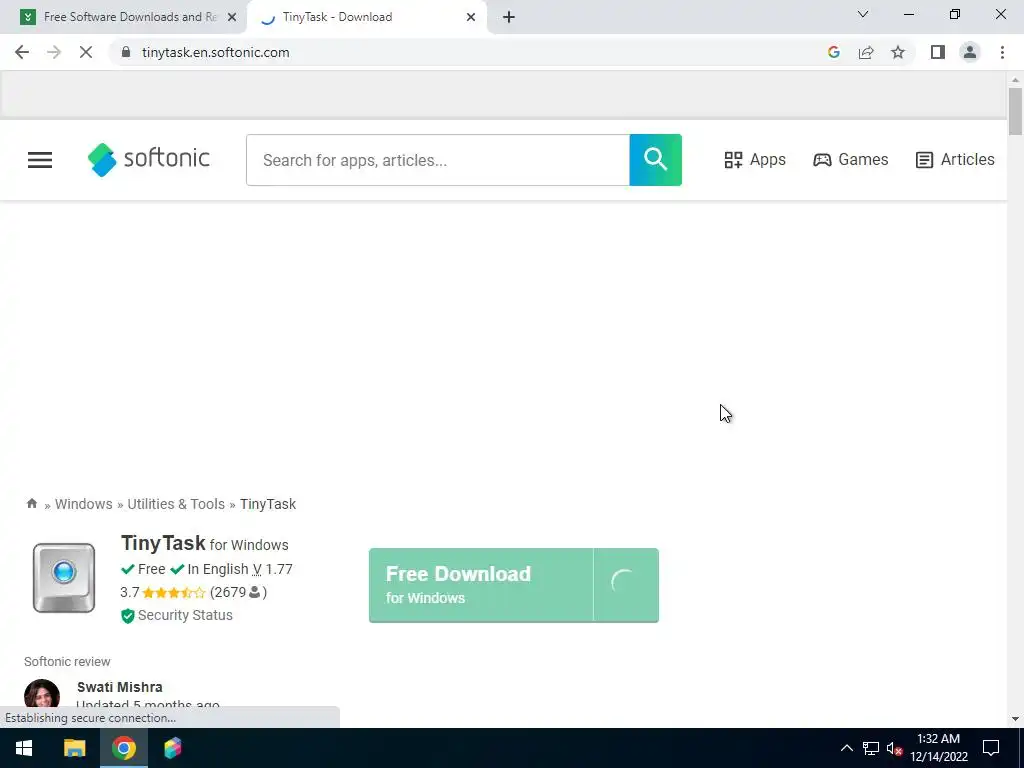Click the star rating
This screenshot has height=768, width=1024.
pyautogui.click(x=174, y=592)
